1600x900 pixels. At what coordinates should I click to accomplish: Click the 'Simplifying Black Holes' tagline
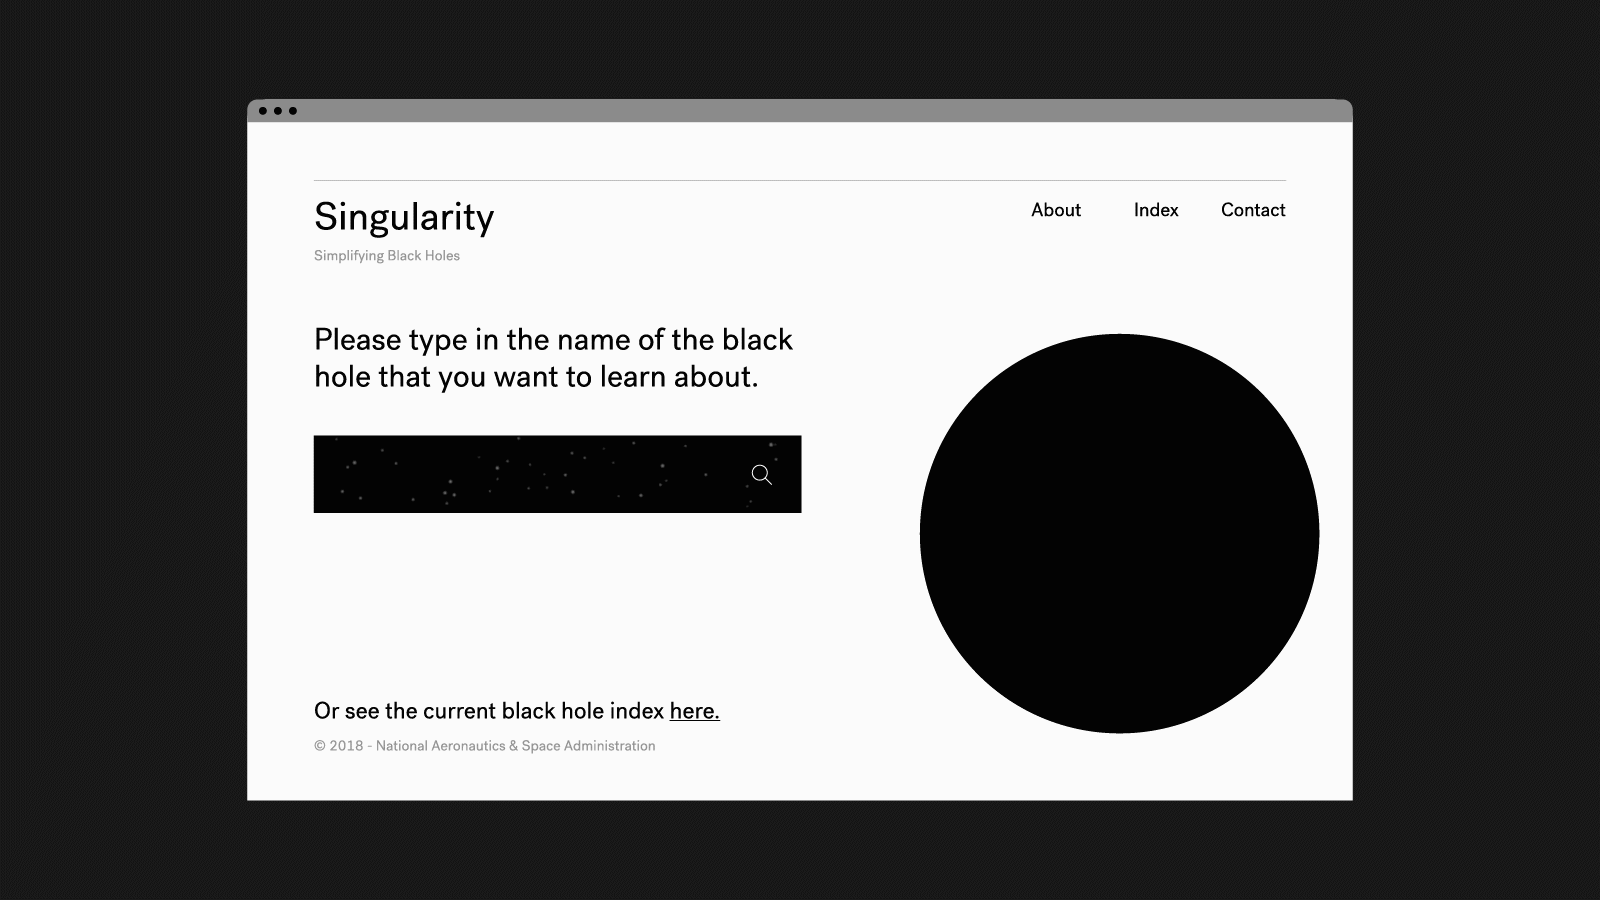tap(387, 256)
